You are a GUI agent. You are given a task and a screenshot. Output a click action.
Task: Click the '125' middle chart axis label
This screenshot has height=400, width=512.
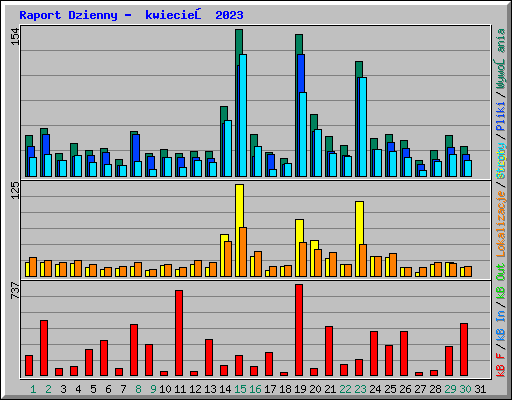(16, 190)
